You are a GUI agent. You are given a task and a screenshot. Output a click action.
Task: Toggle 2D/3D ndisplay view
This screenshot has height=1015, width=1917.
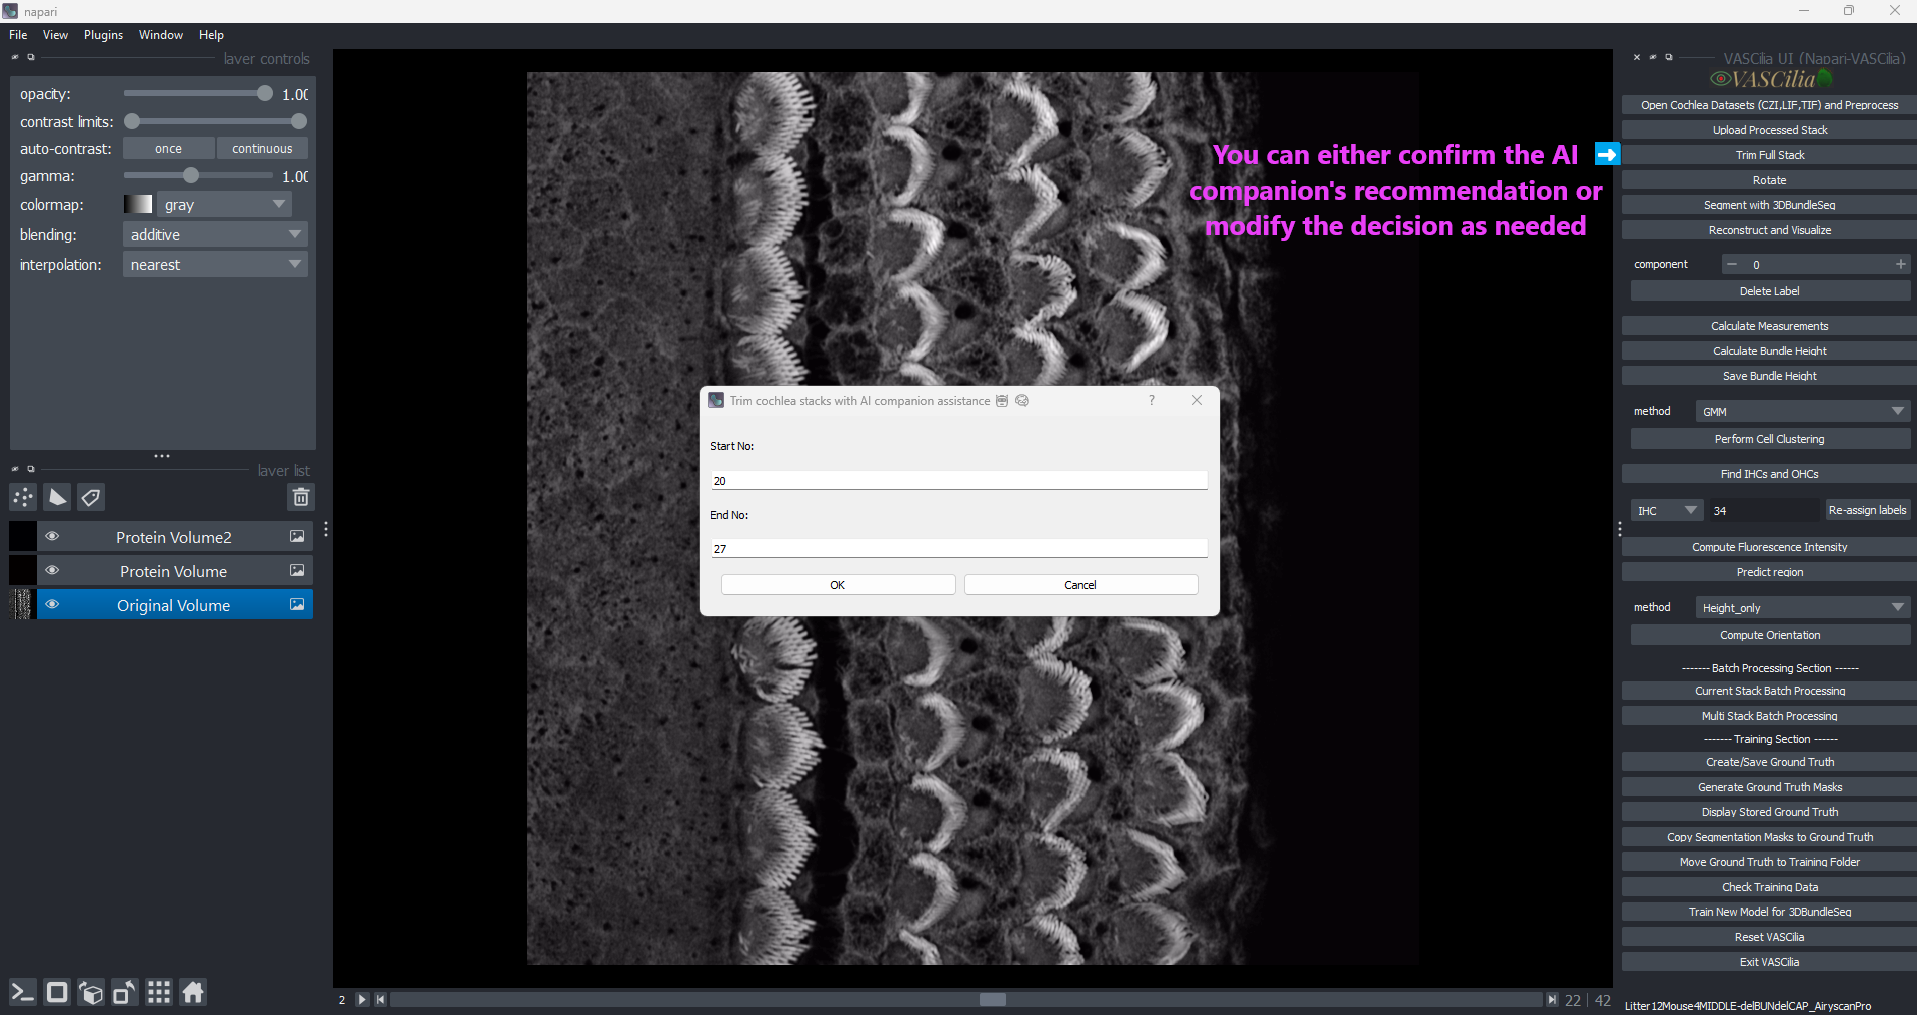(x=57, y=992)
